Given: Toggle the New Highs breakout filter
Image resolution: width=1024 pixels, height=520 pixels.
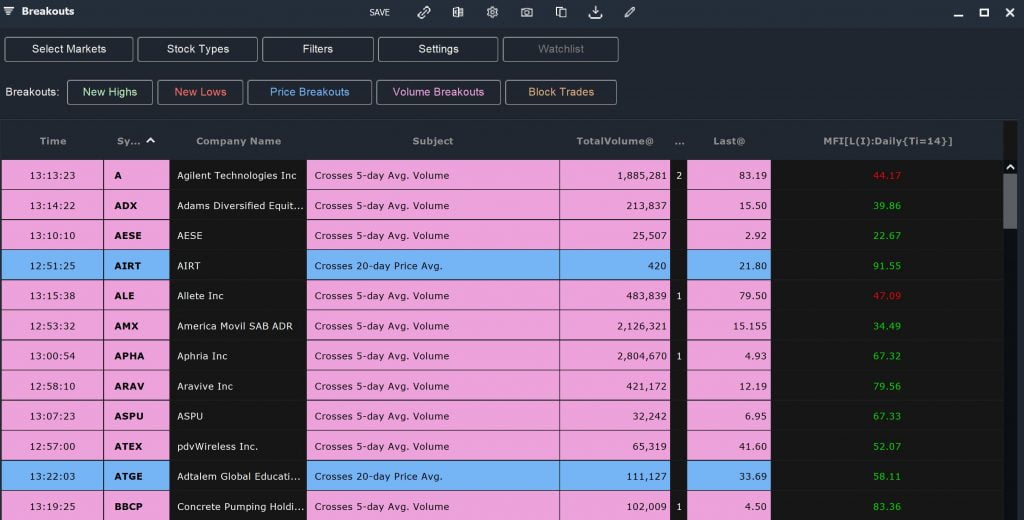Looking at the screenshot, I should click(110, 92).
